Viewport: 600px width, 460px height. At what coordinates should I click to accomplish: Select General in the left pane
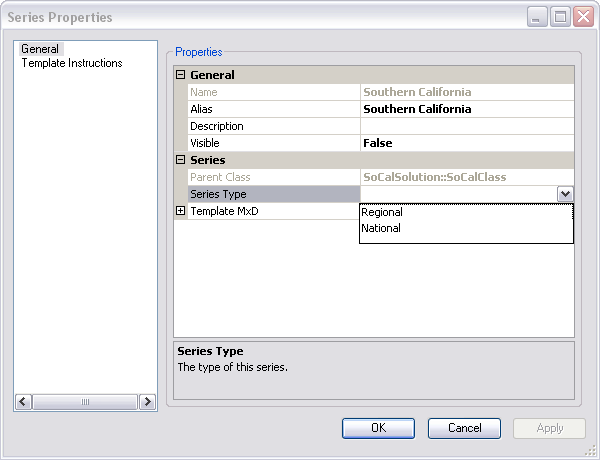point(40,48)
